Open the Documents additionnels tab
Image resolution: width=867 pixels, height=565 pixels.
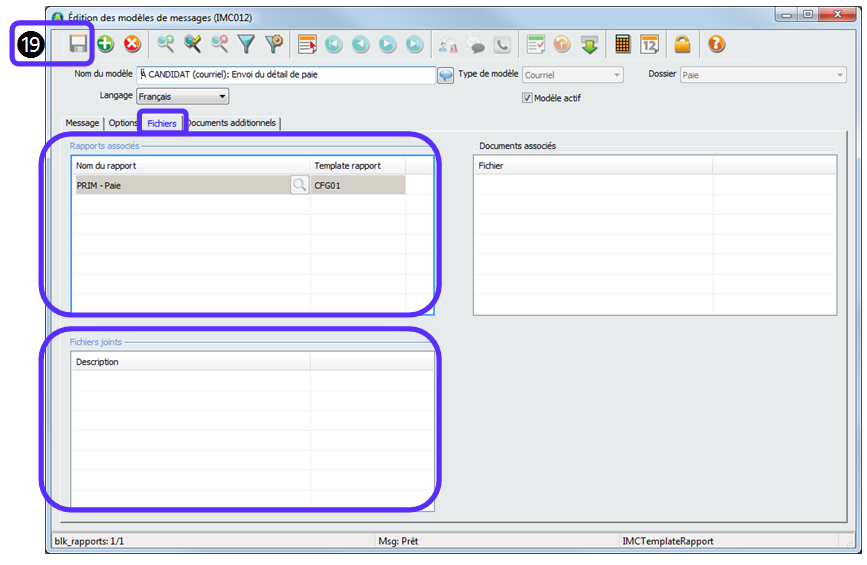[x=231, y=123]
